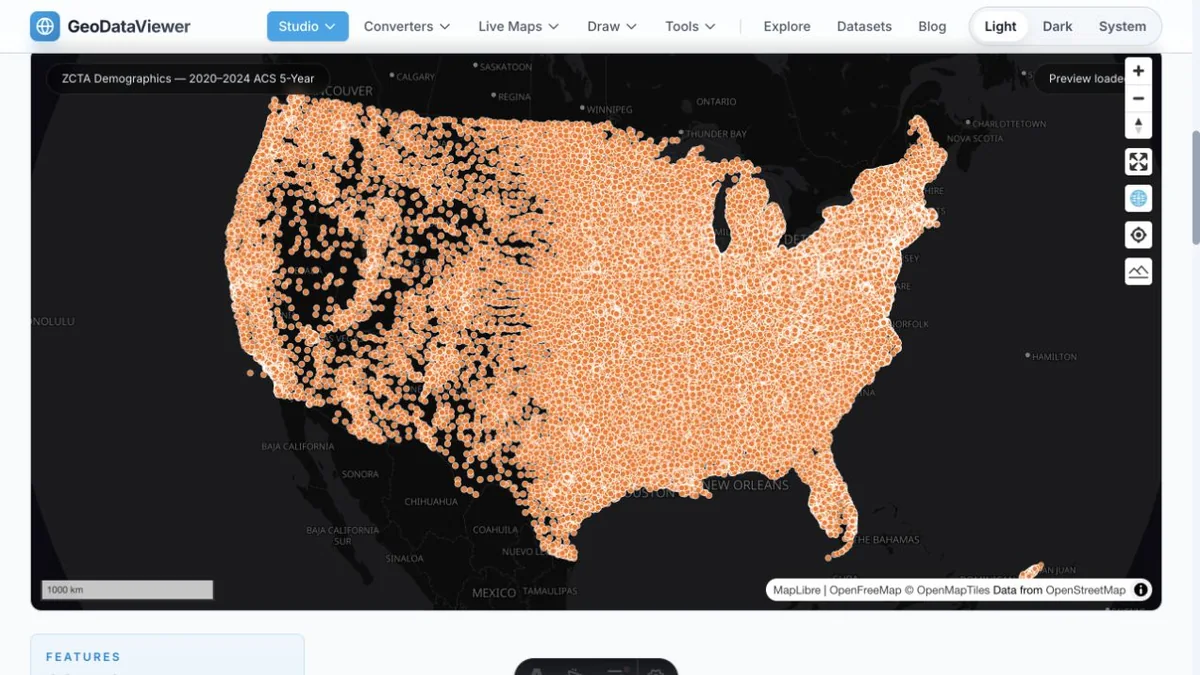Switch to the Dark theme

[x=1057, y=26]
